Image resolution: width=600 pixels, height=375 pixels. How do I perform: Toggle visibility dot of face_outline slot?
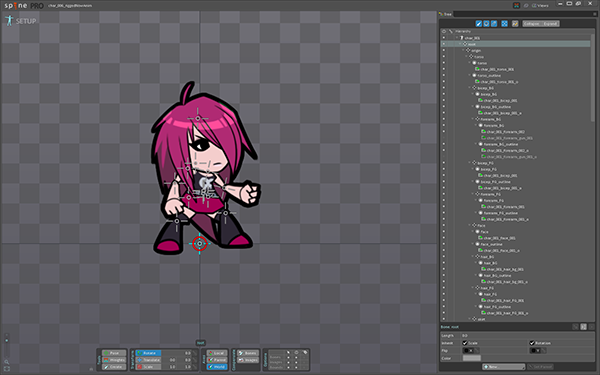444,244
